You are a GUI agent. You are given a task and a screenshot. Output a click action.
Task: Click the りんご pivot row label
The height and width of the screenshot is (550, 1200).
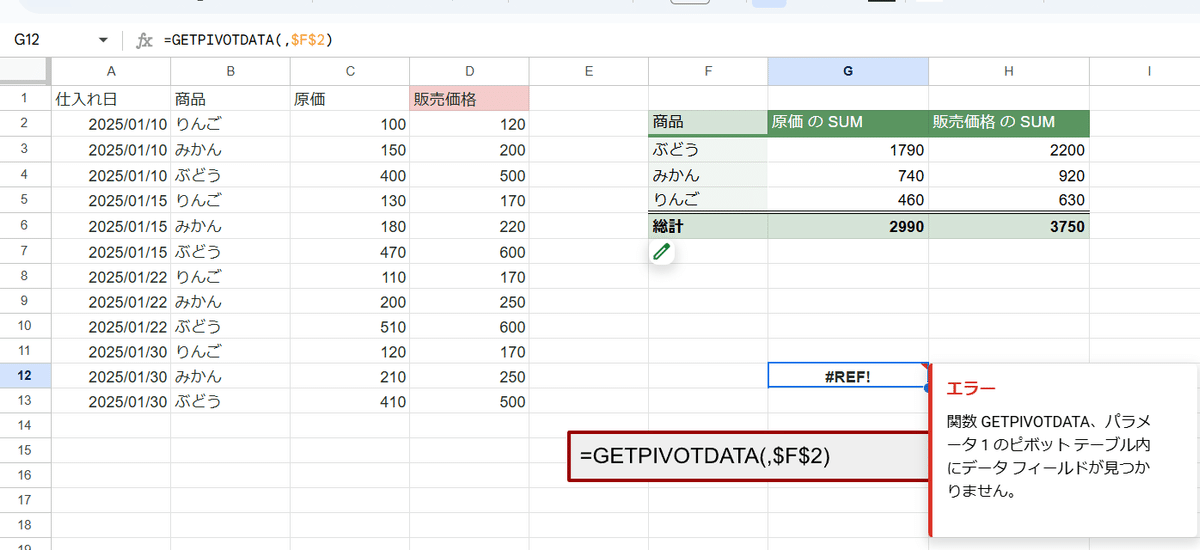pos(708,200)
